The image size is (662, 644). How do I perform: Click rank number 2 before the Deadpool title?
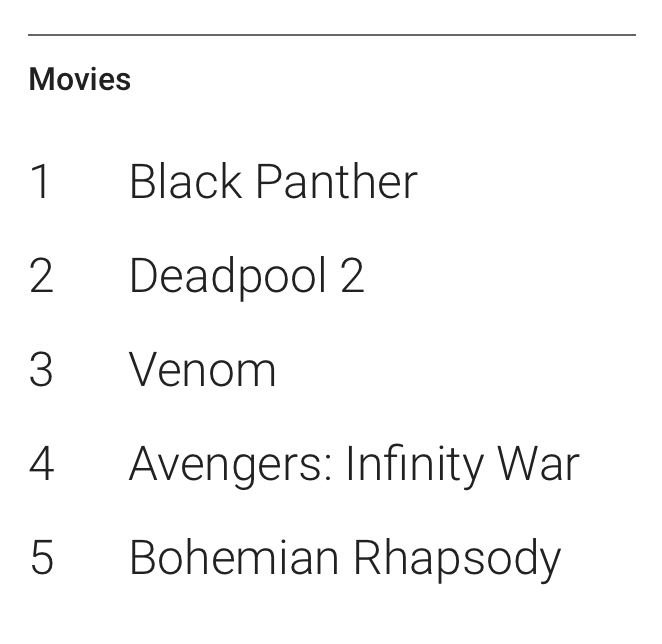pos(41,276)
